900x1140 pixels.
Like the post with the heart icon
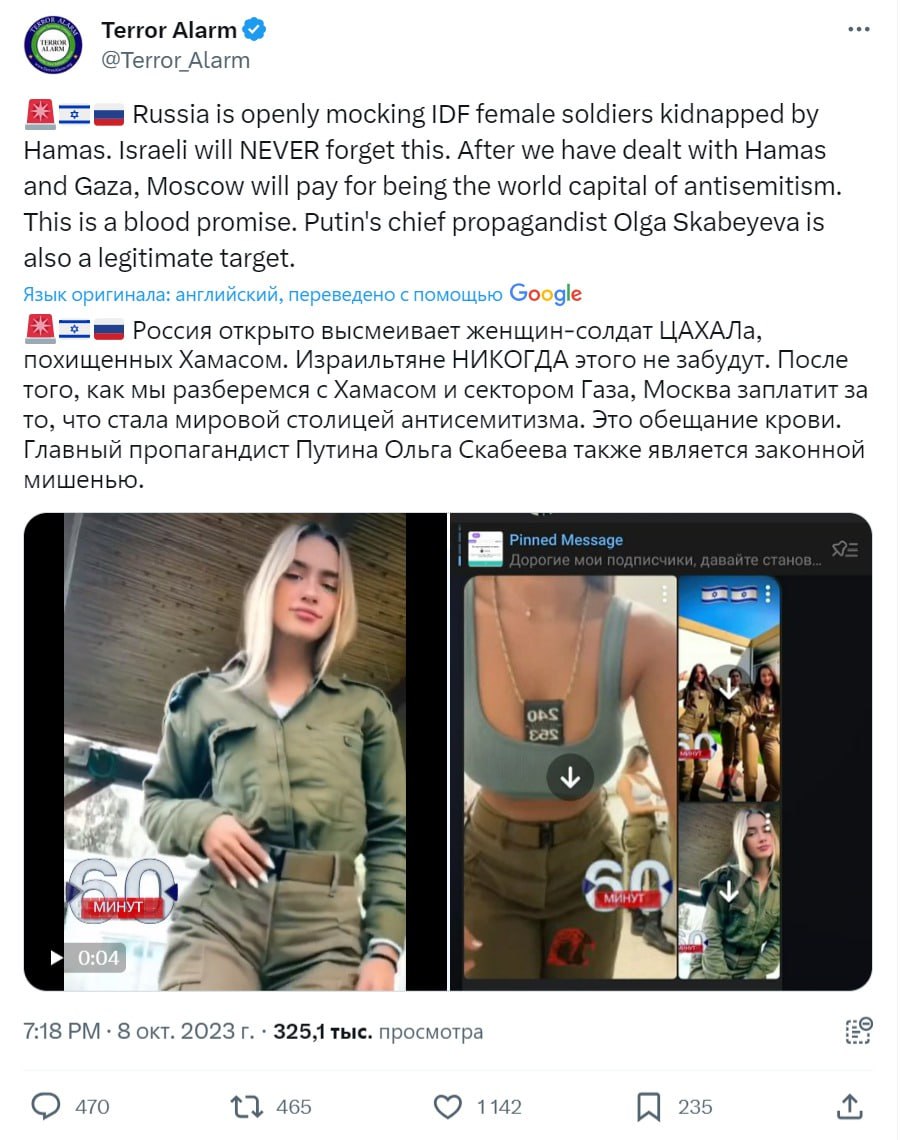(448, 1107)
